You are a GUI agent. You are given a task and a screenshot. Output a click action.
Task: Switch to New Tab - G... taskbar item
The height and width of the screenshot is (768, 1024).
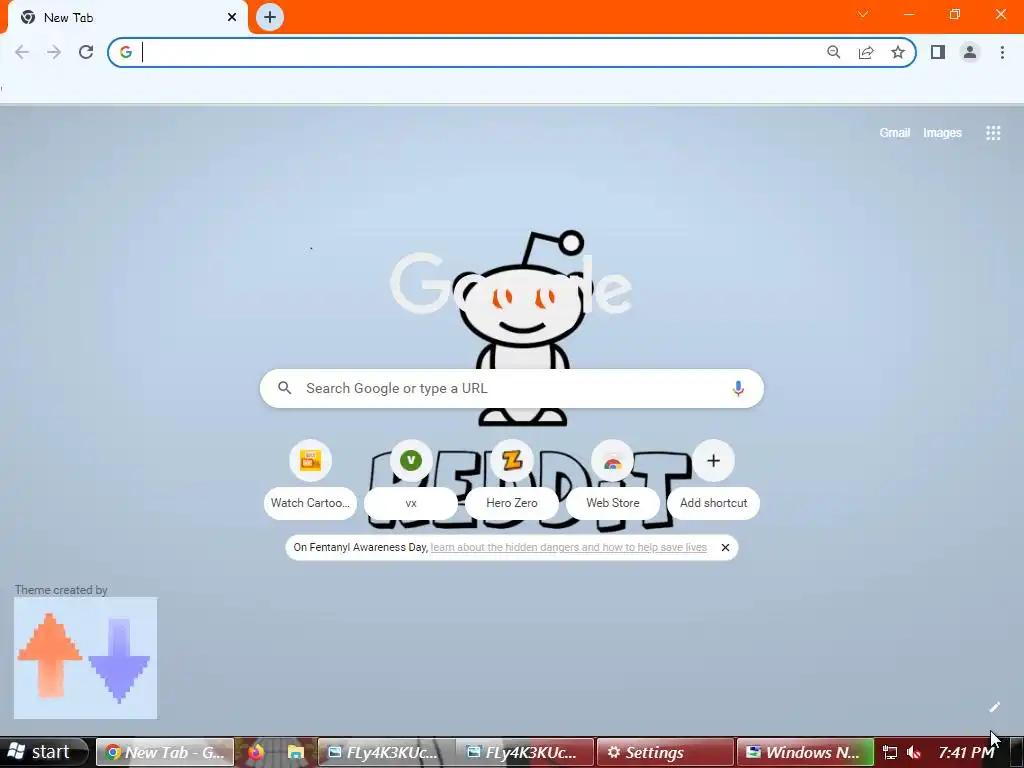165,752
